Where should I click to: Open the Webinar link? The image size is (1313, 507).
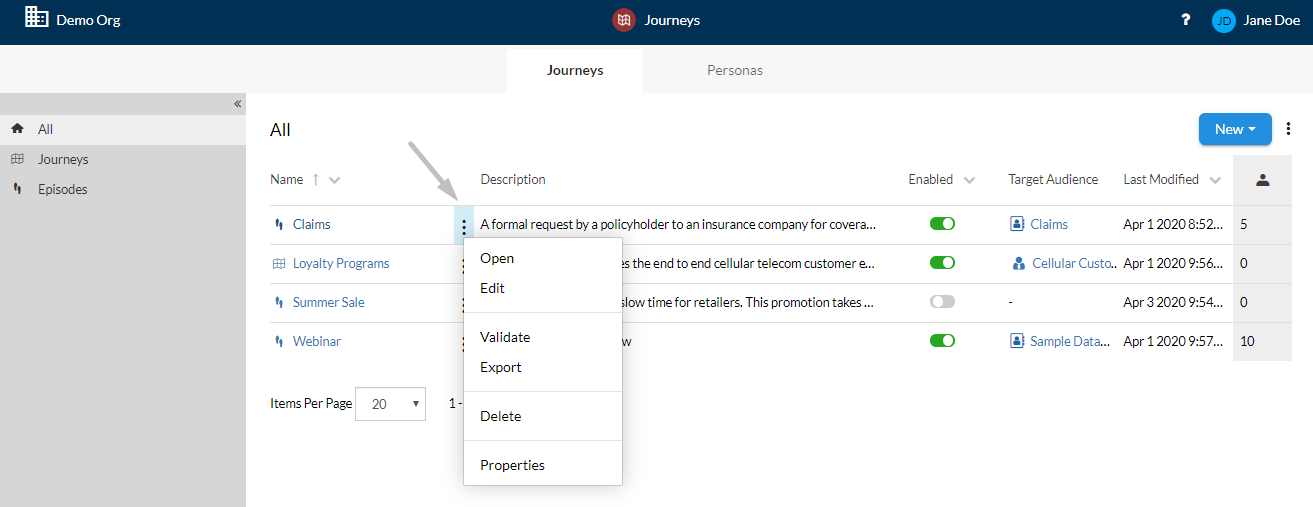click(317, 342)
